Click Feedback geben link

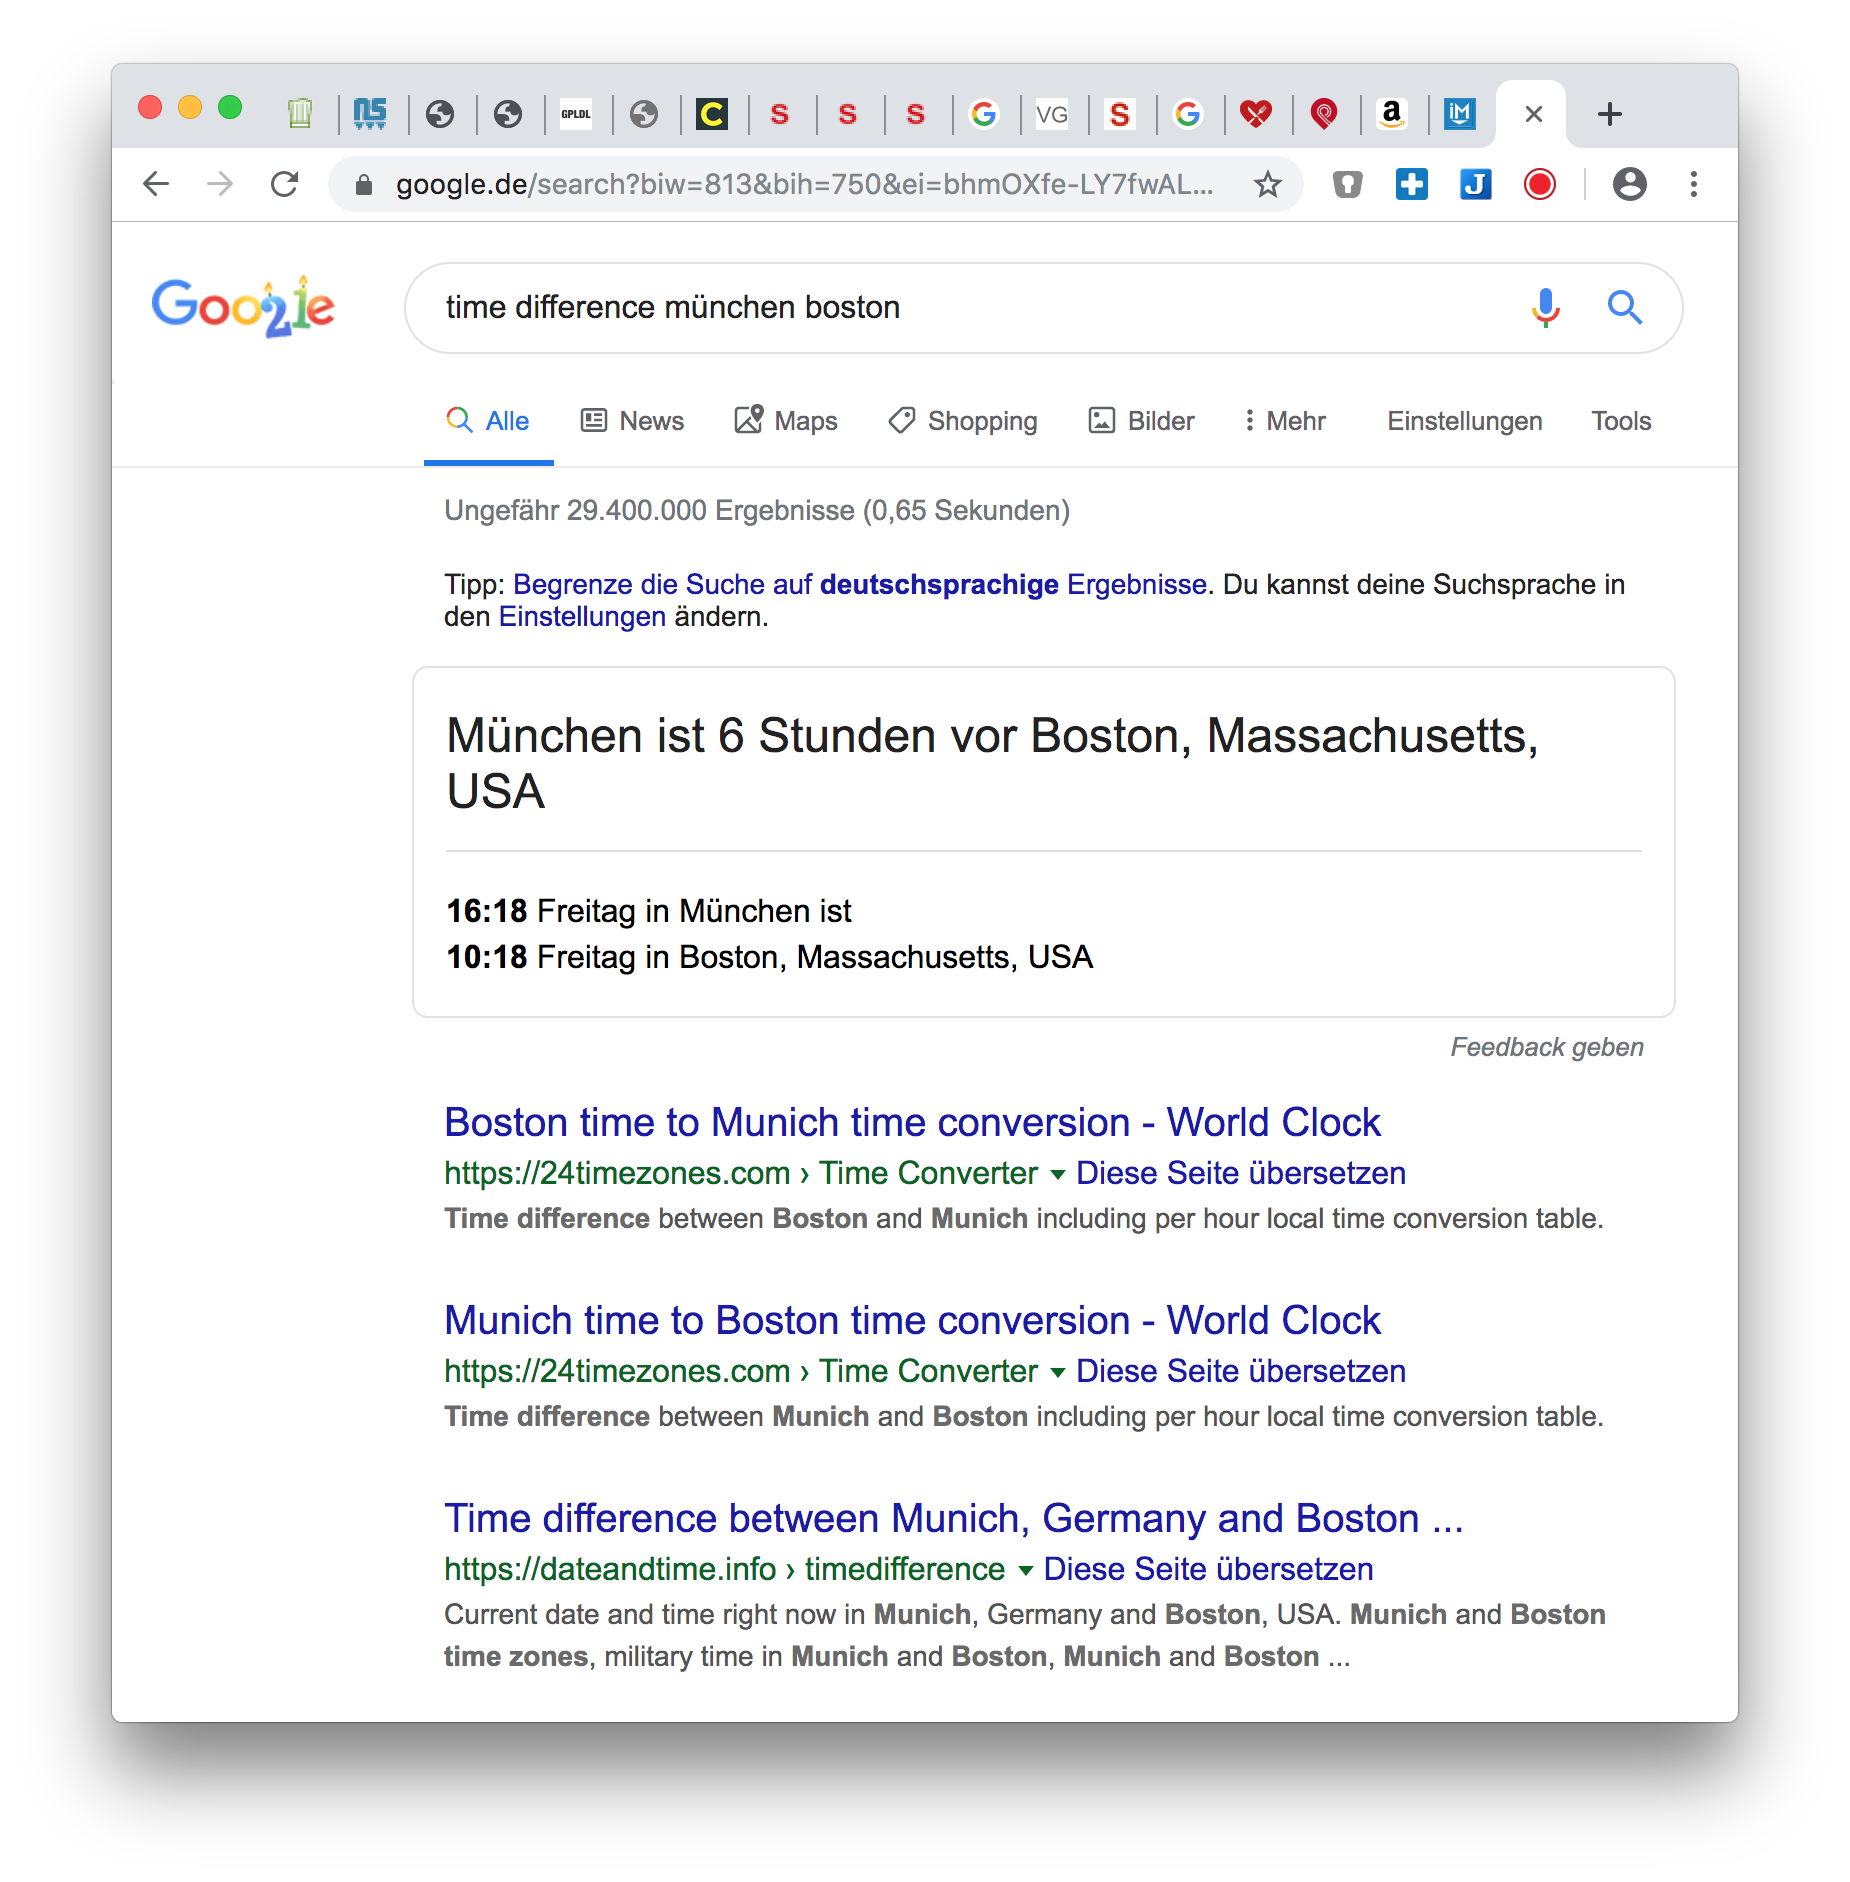click(x=1547, y=1047)
